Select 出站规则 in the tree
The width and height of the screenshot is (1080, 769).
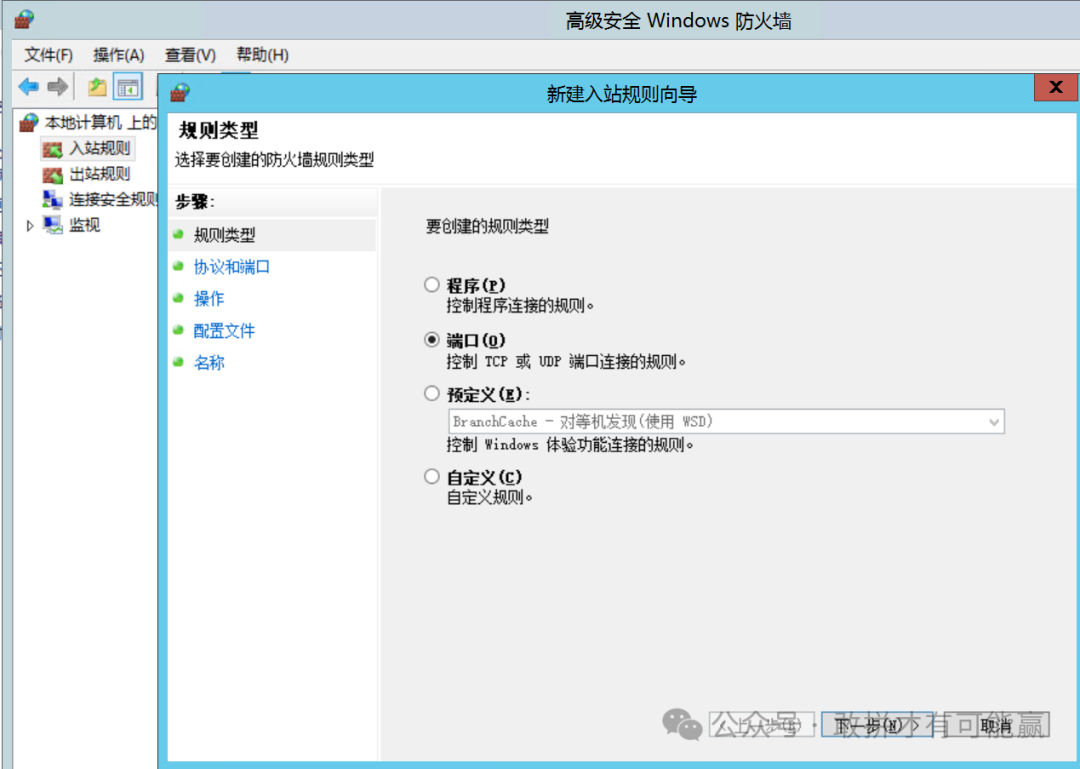click(x=100, y=174)
